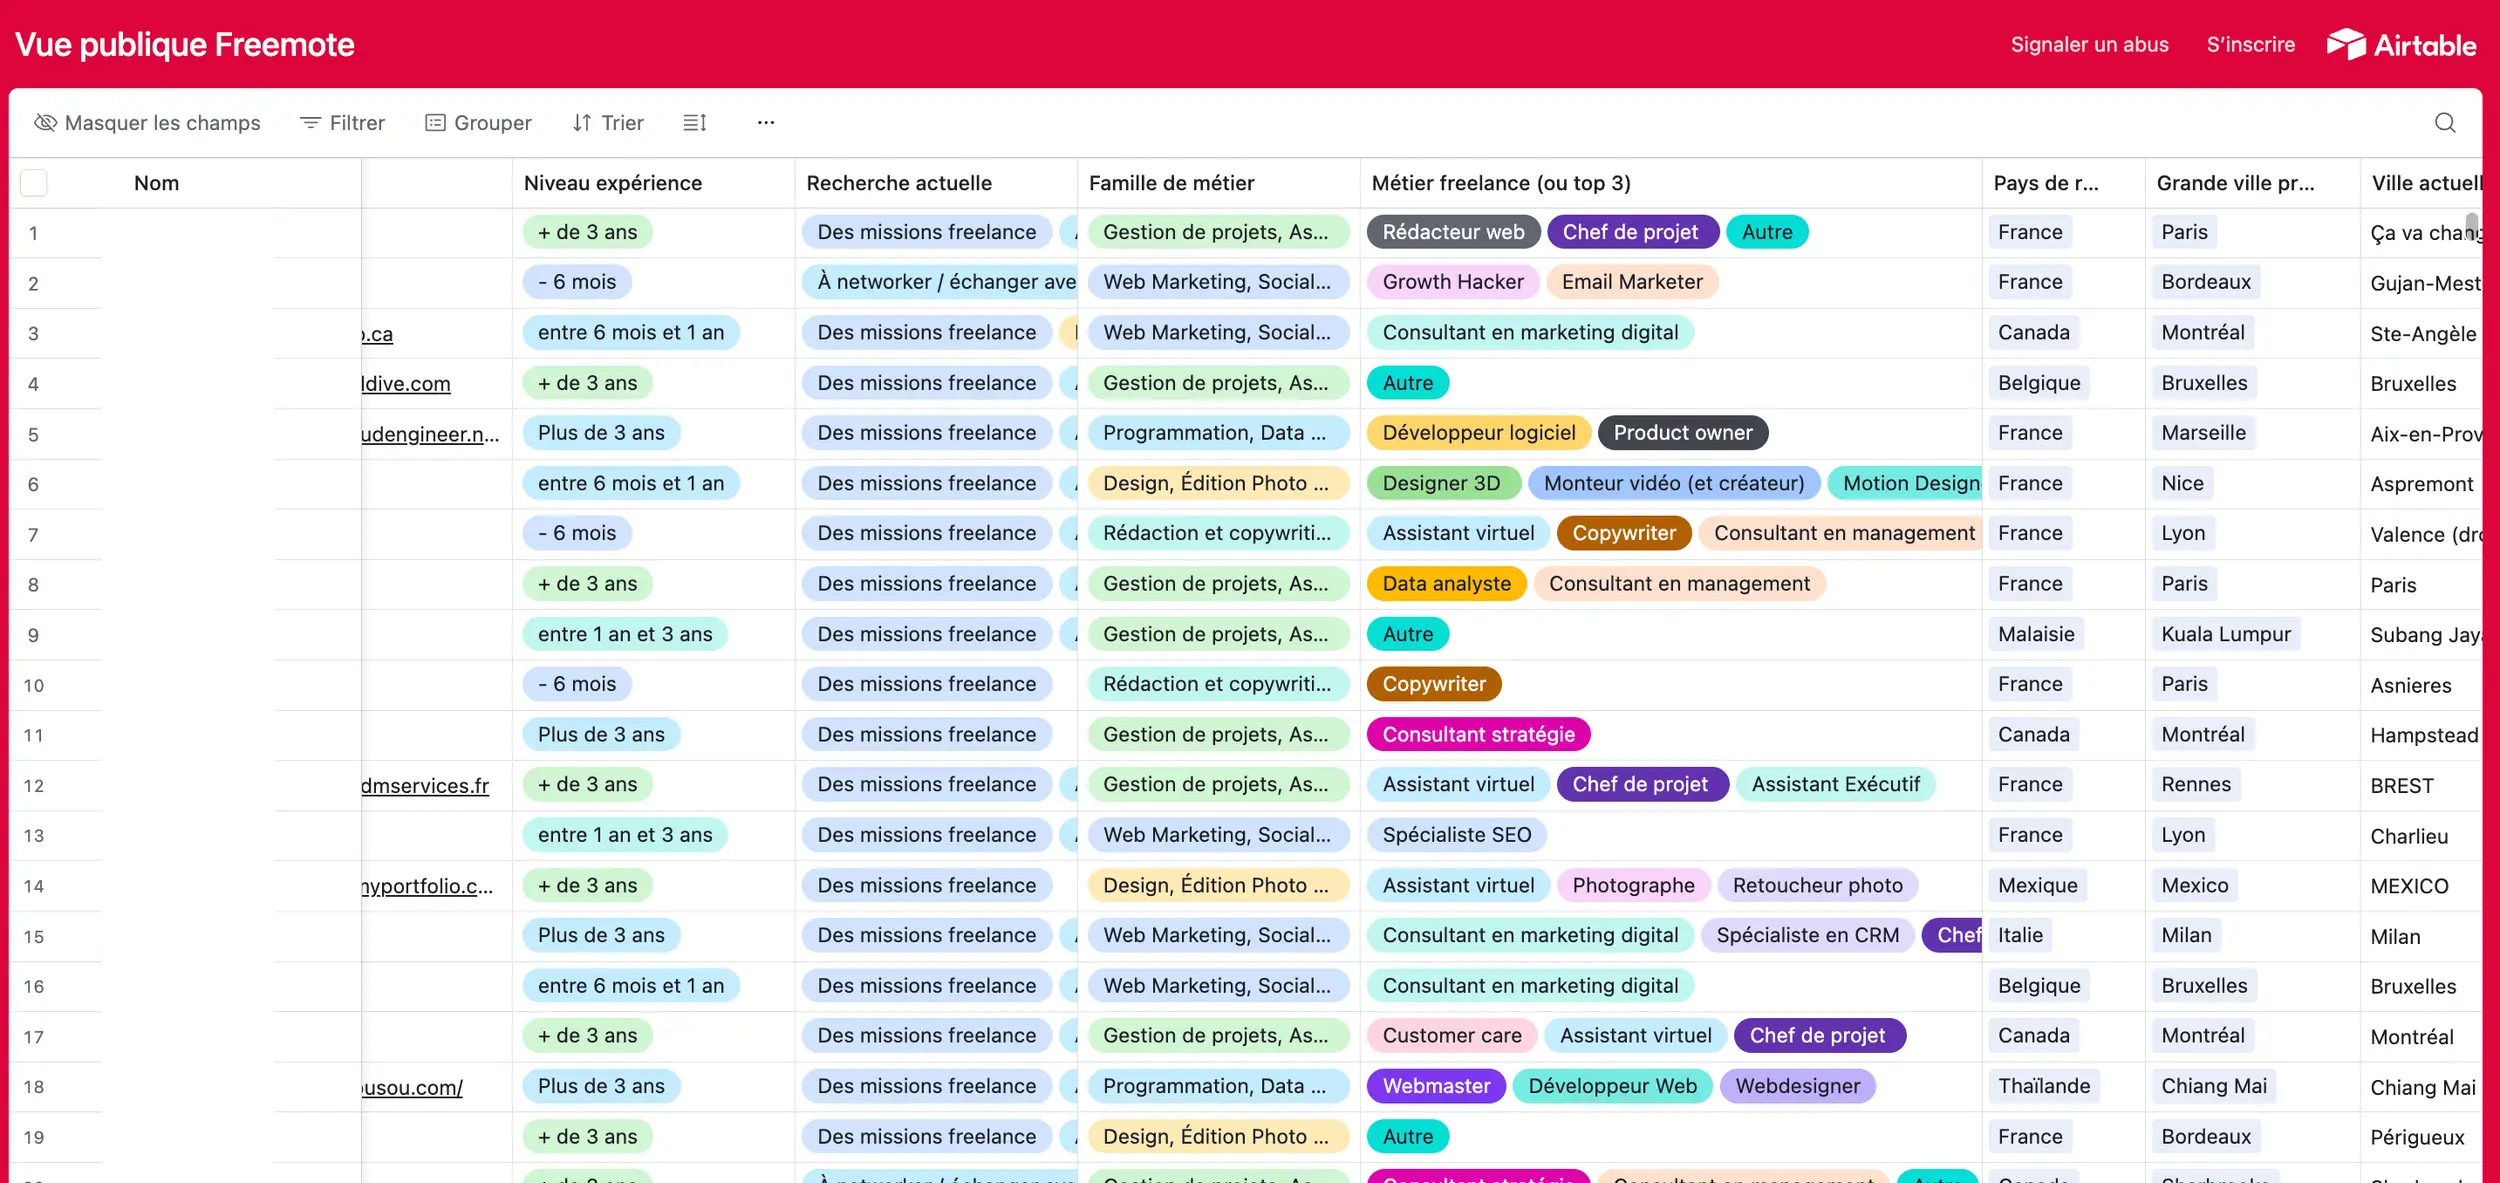
Task: Select the Niveau expérience column header
Action: click(x=613, y=183)
